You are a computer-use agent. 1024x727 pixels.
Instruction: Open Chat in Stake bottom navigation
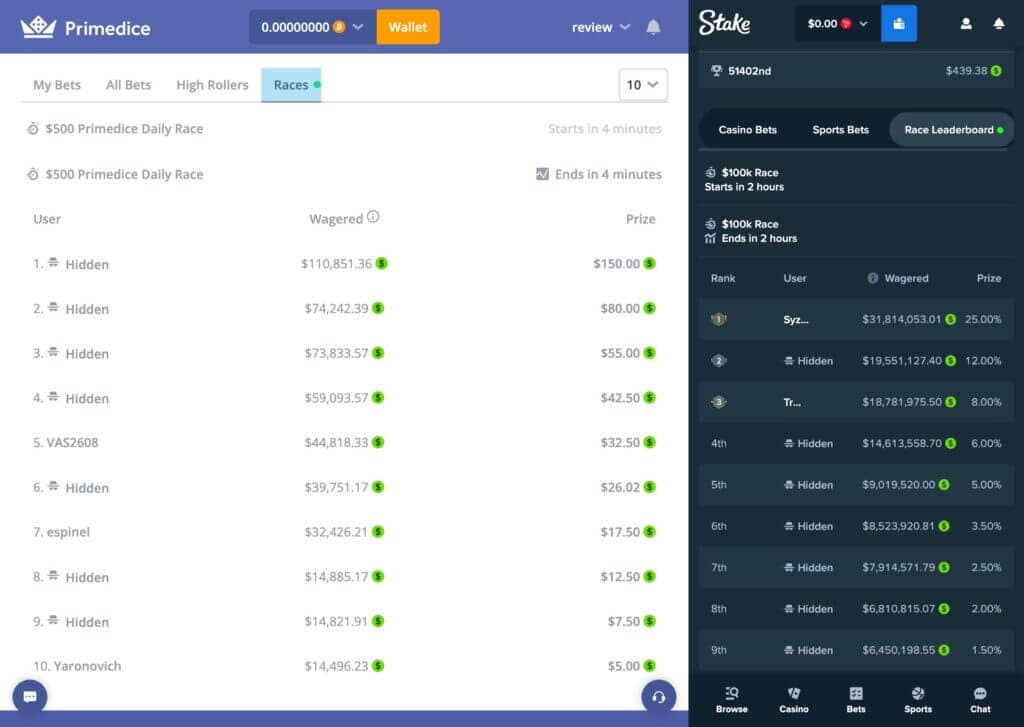click(x=980, y=700)
